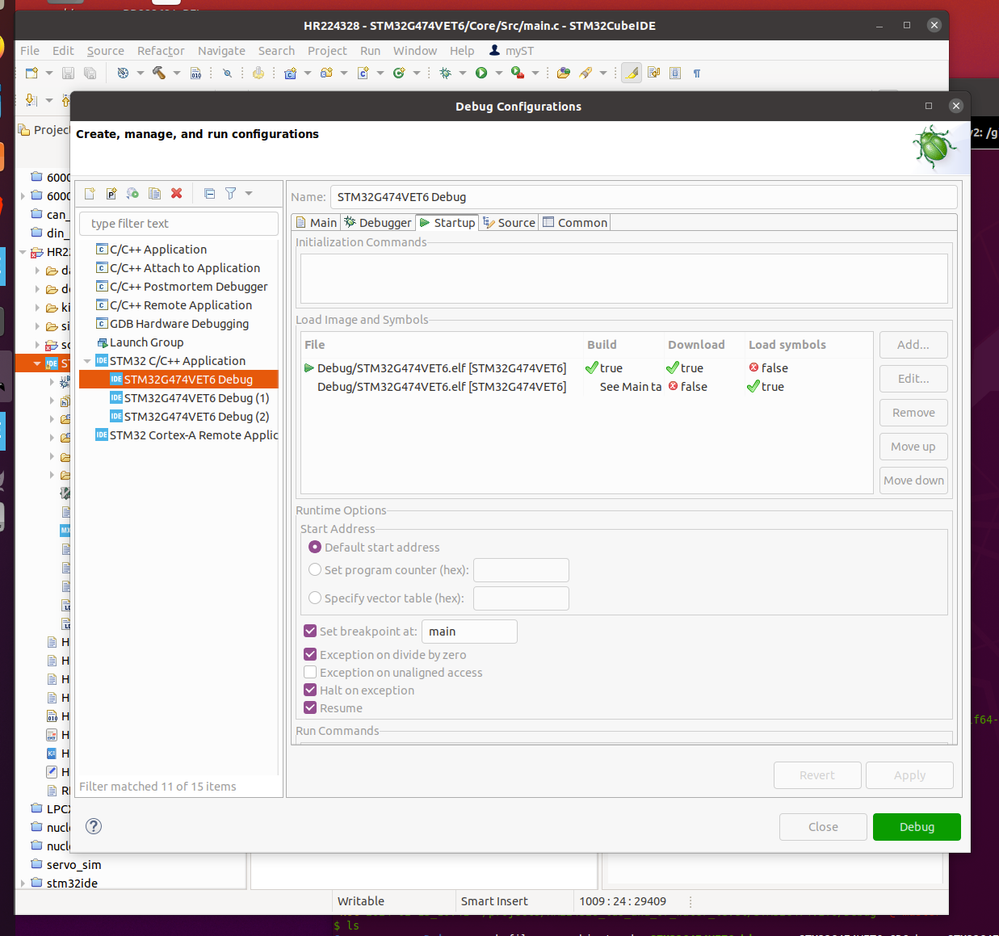Toggle the Set breakpoint at checkbox
999x936 pixels.
(310, 631)
